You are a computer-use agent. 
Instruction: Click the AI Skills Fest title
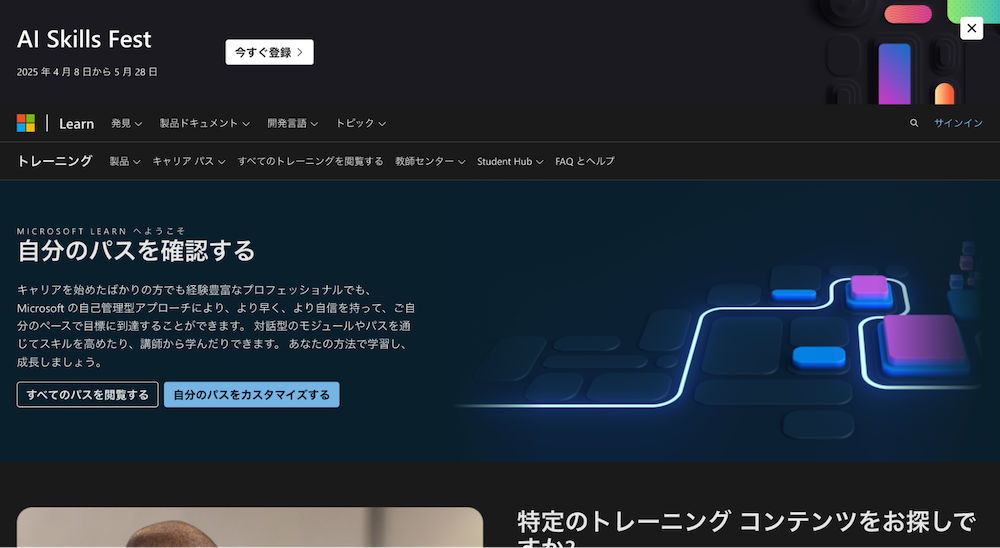84,40
